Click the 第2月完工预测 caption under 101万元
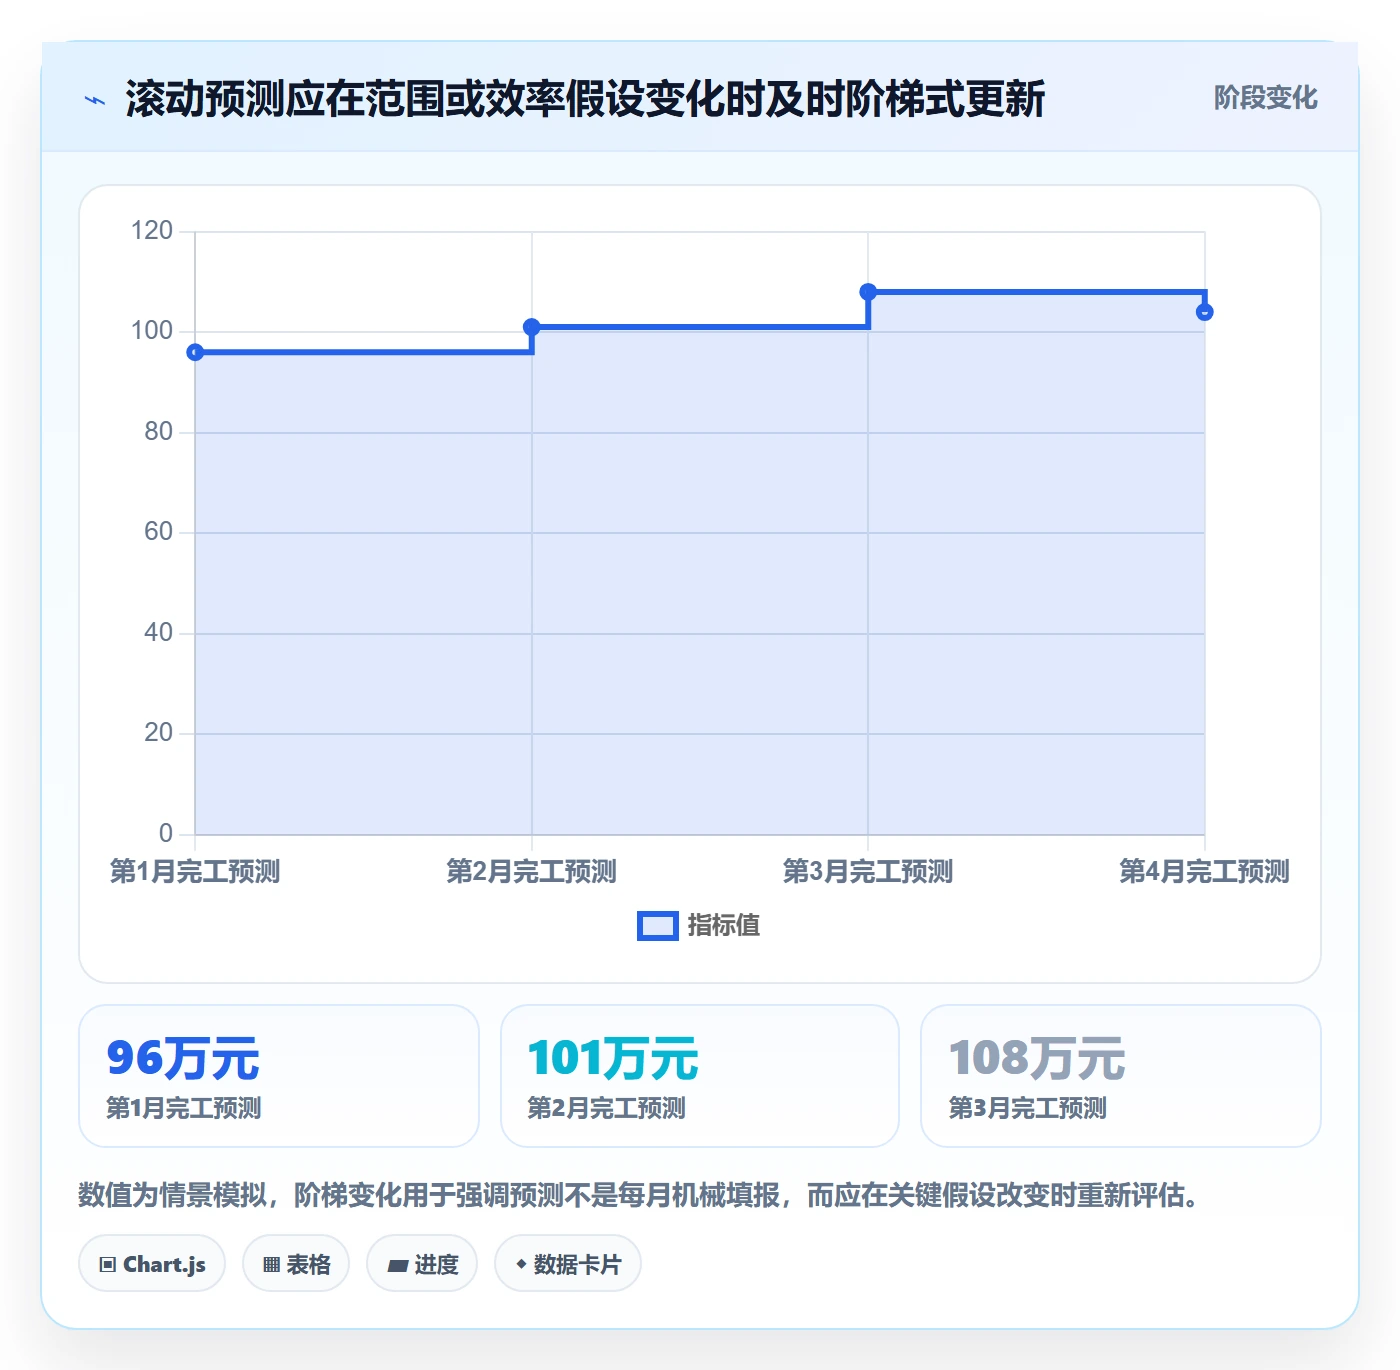The image size is (1400, 1370). 606,1108
